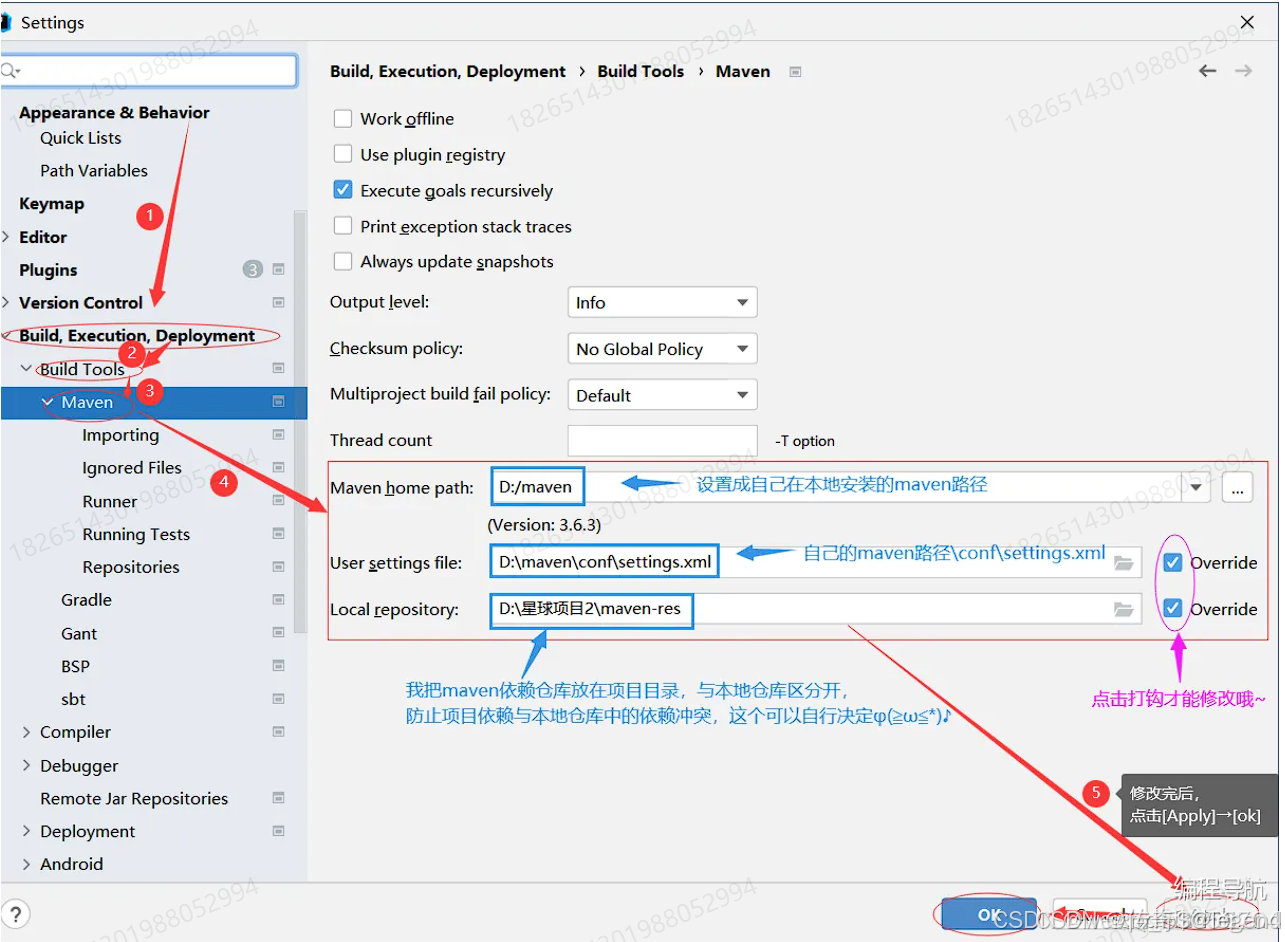This screenshot has width=1285, height=942.
Task: Expand the Debugger tree node
Action: point(26,766)
